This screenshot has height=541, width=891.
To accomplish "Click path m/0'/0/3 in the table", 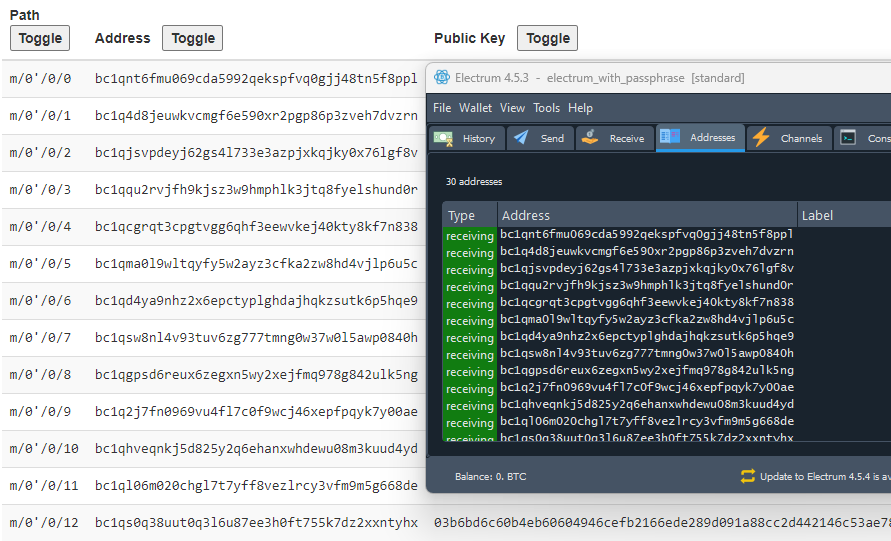I will (x=40, y=190).
